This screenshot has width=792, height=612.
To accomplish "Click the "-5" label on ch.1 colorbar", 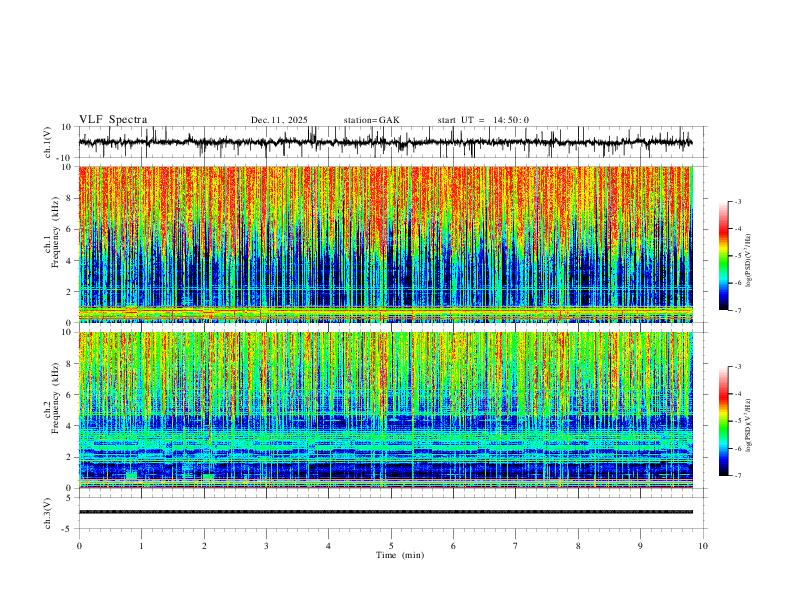I will point(738,256).
